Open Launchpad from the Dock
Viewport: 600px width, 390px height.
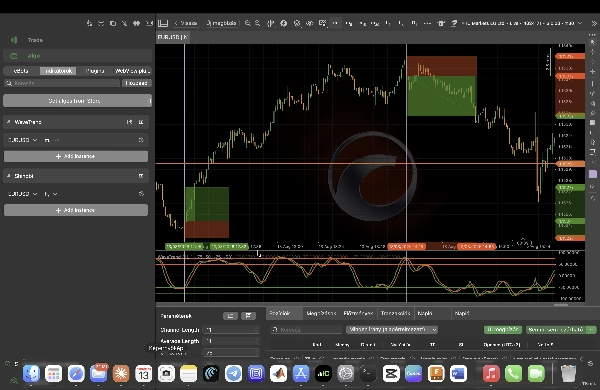(54, 373)
